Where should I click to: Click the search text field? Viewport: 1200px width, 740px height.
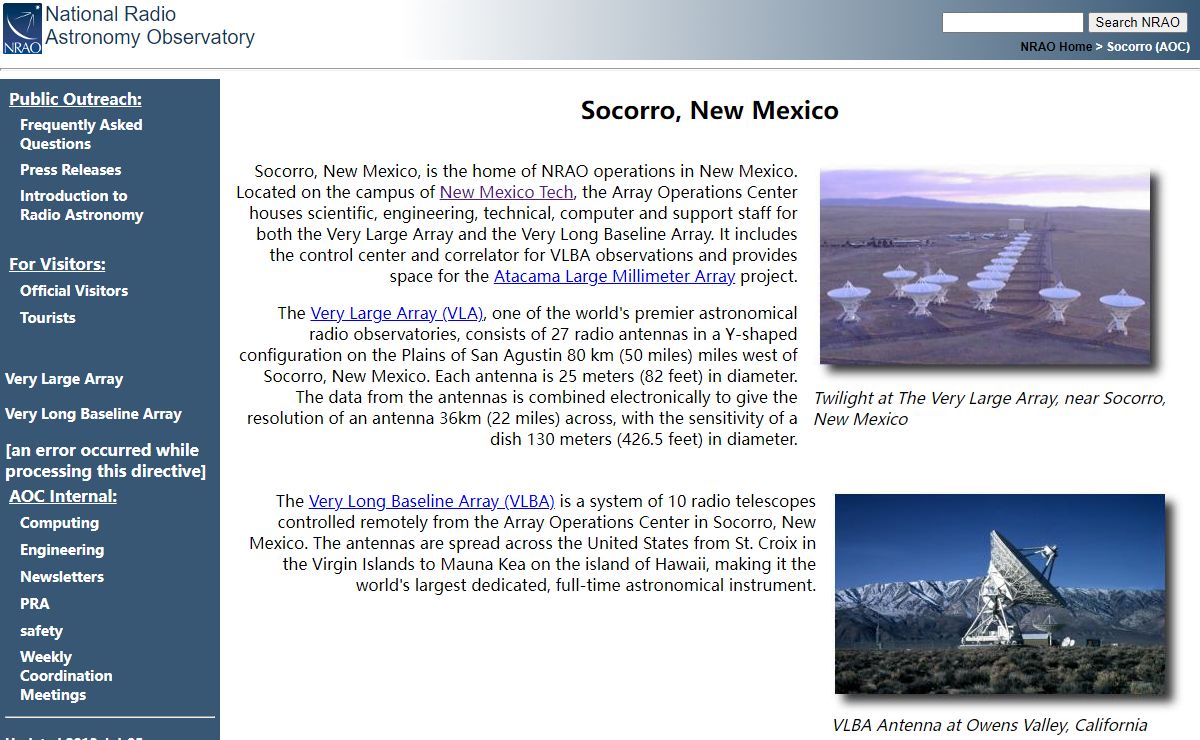(1013, 22)
